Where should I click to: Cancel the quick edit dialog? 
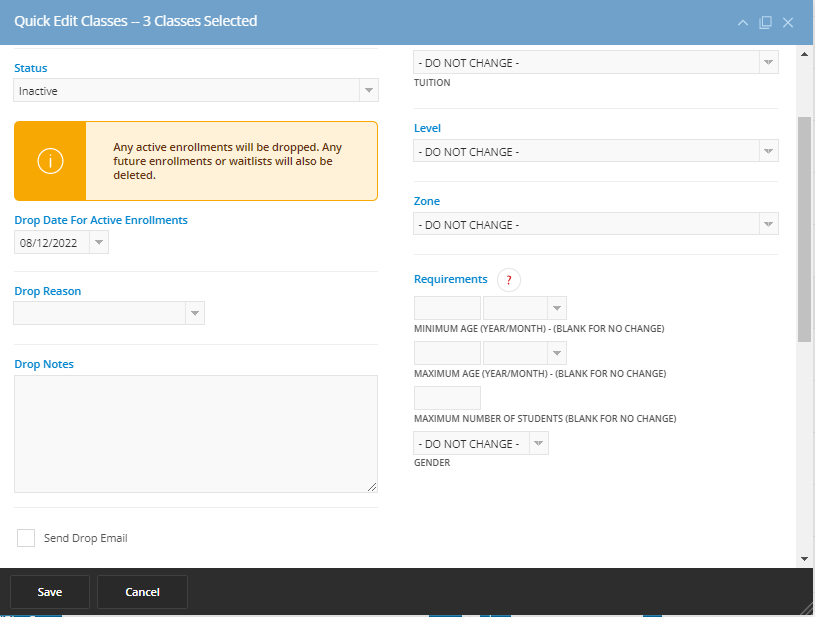[142, 591]
